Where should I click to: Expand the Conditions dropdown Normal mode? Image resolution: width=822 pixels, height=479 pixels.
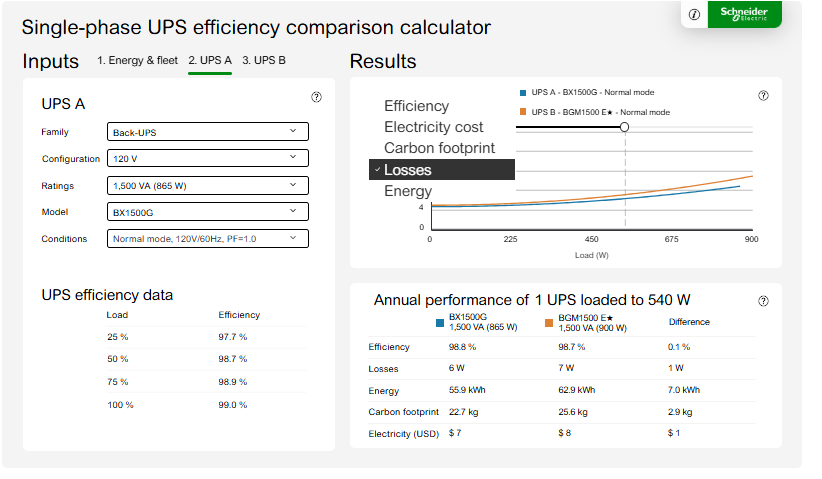click(x=208, y=238)
